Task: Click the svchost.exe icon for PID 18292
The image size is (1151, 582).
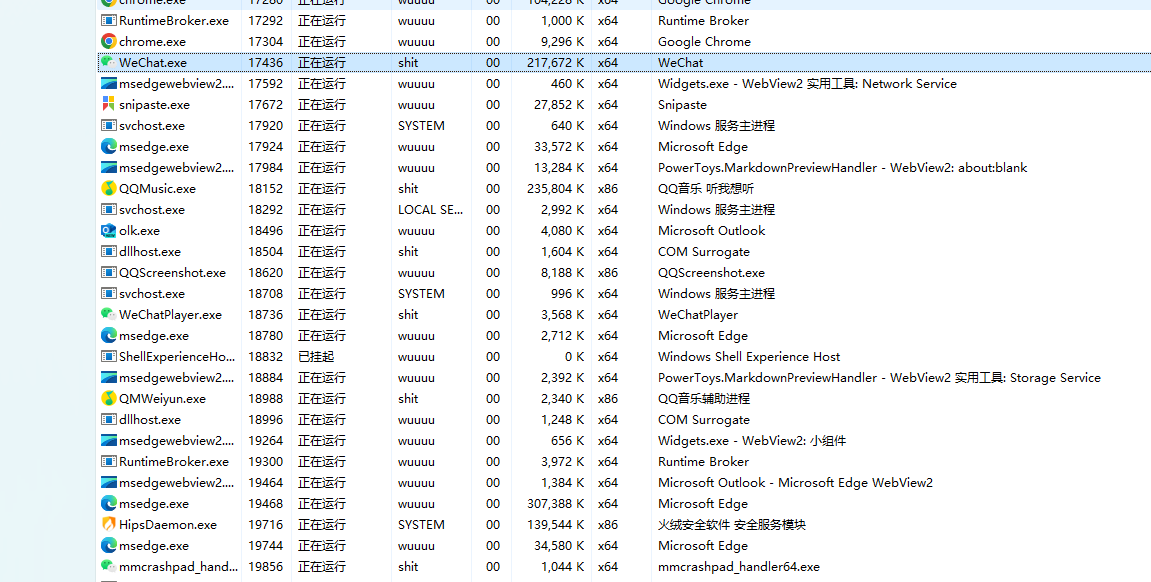Action: (109, 210)
